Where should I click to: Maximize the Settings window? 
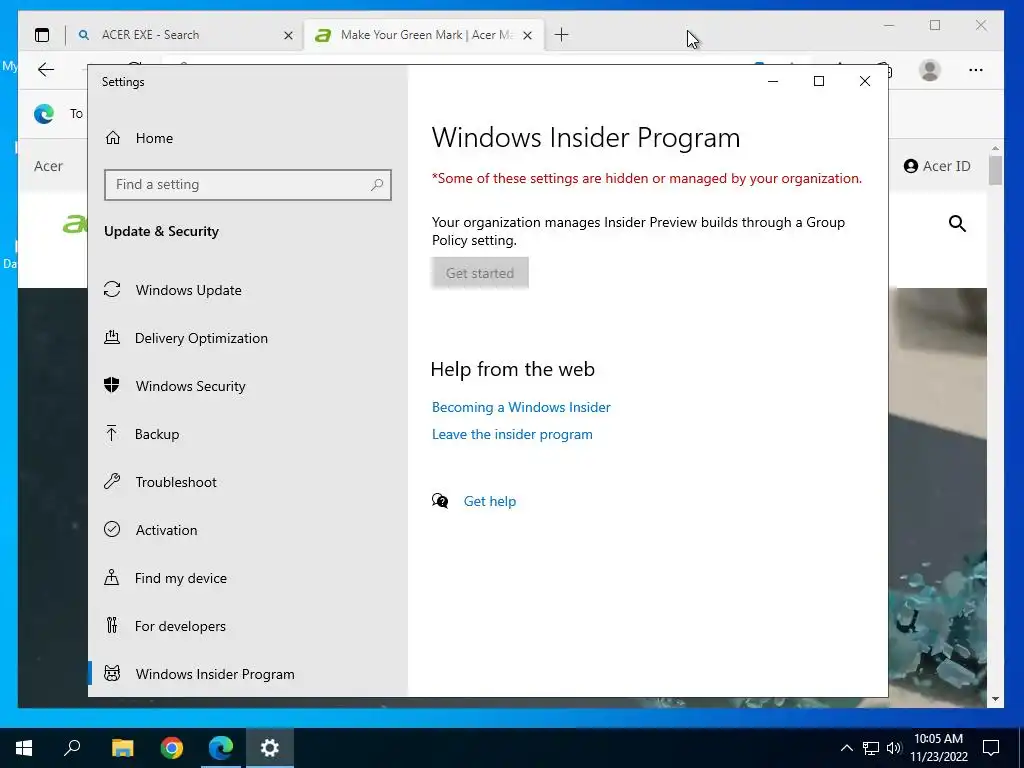[x=819, y=81]
